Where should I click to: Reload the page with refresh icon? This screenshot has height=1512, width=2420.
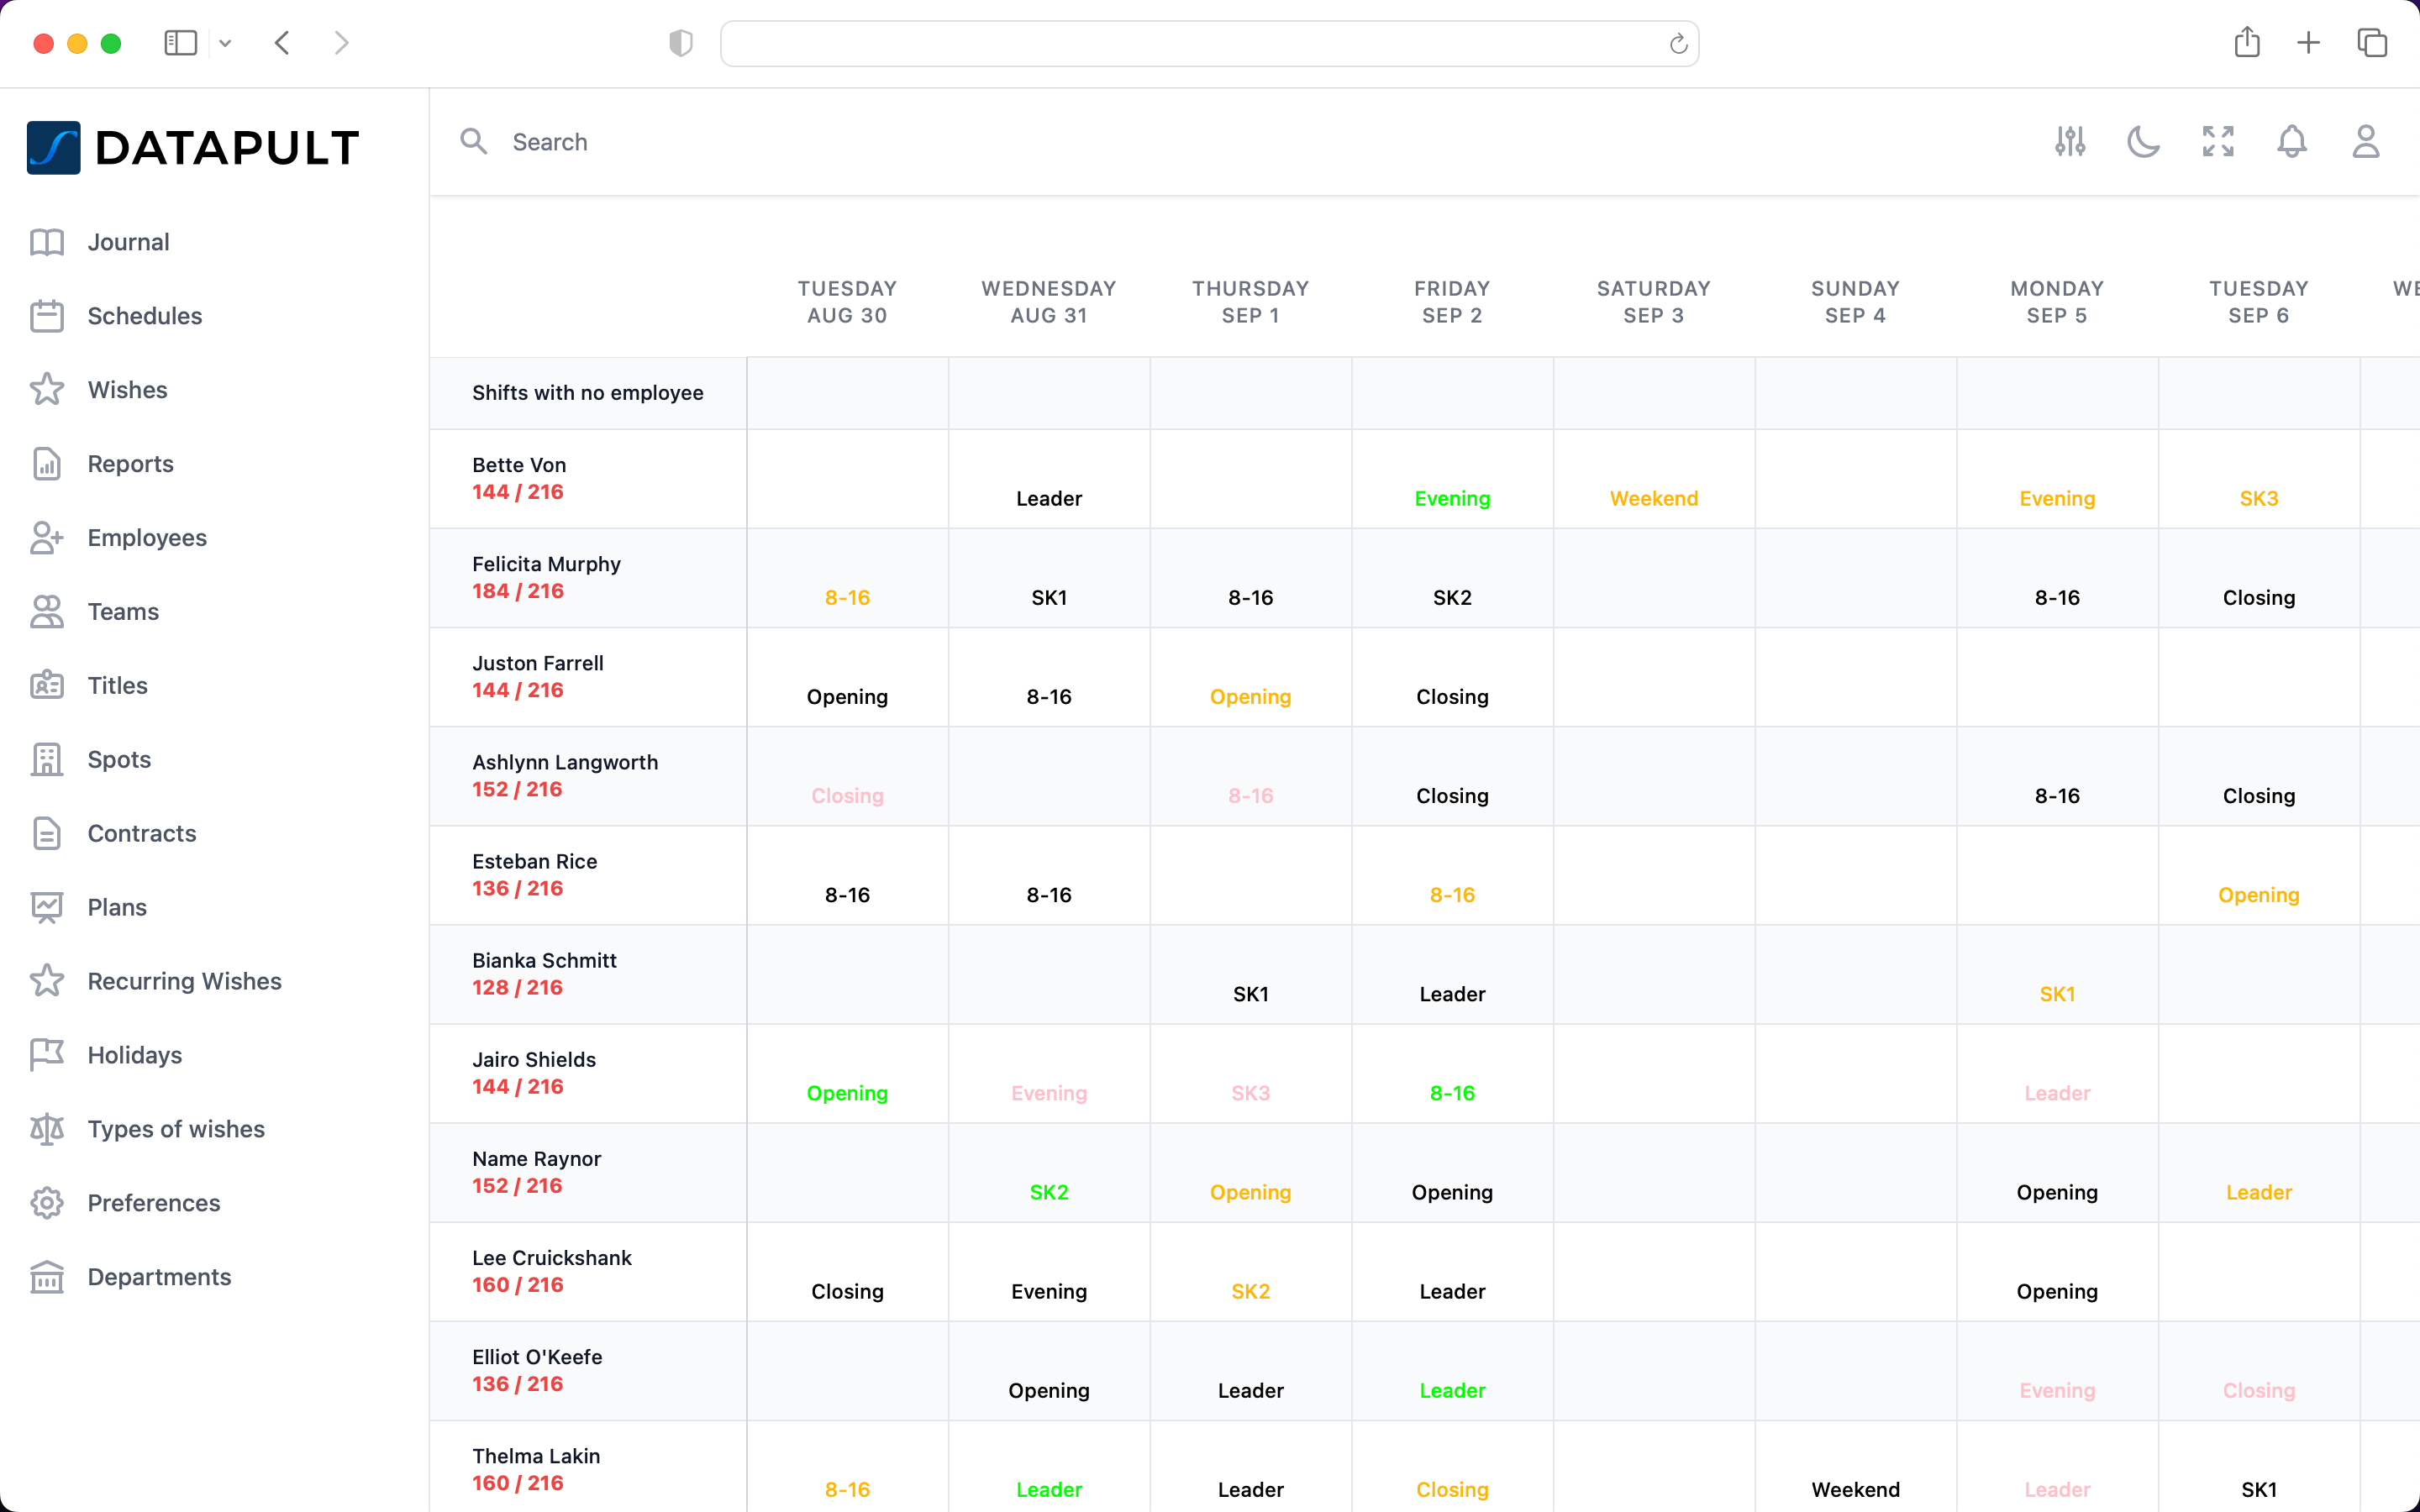(x=1678, y=44)
